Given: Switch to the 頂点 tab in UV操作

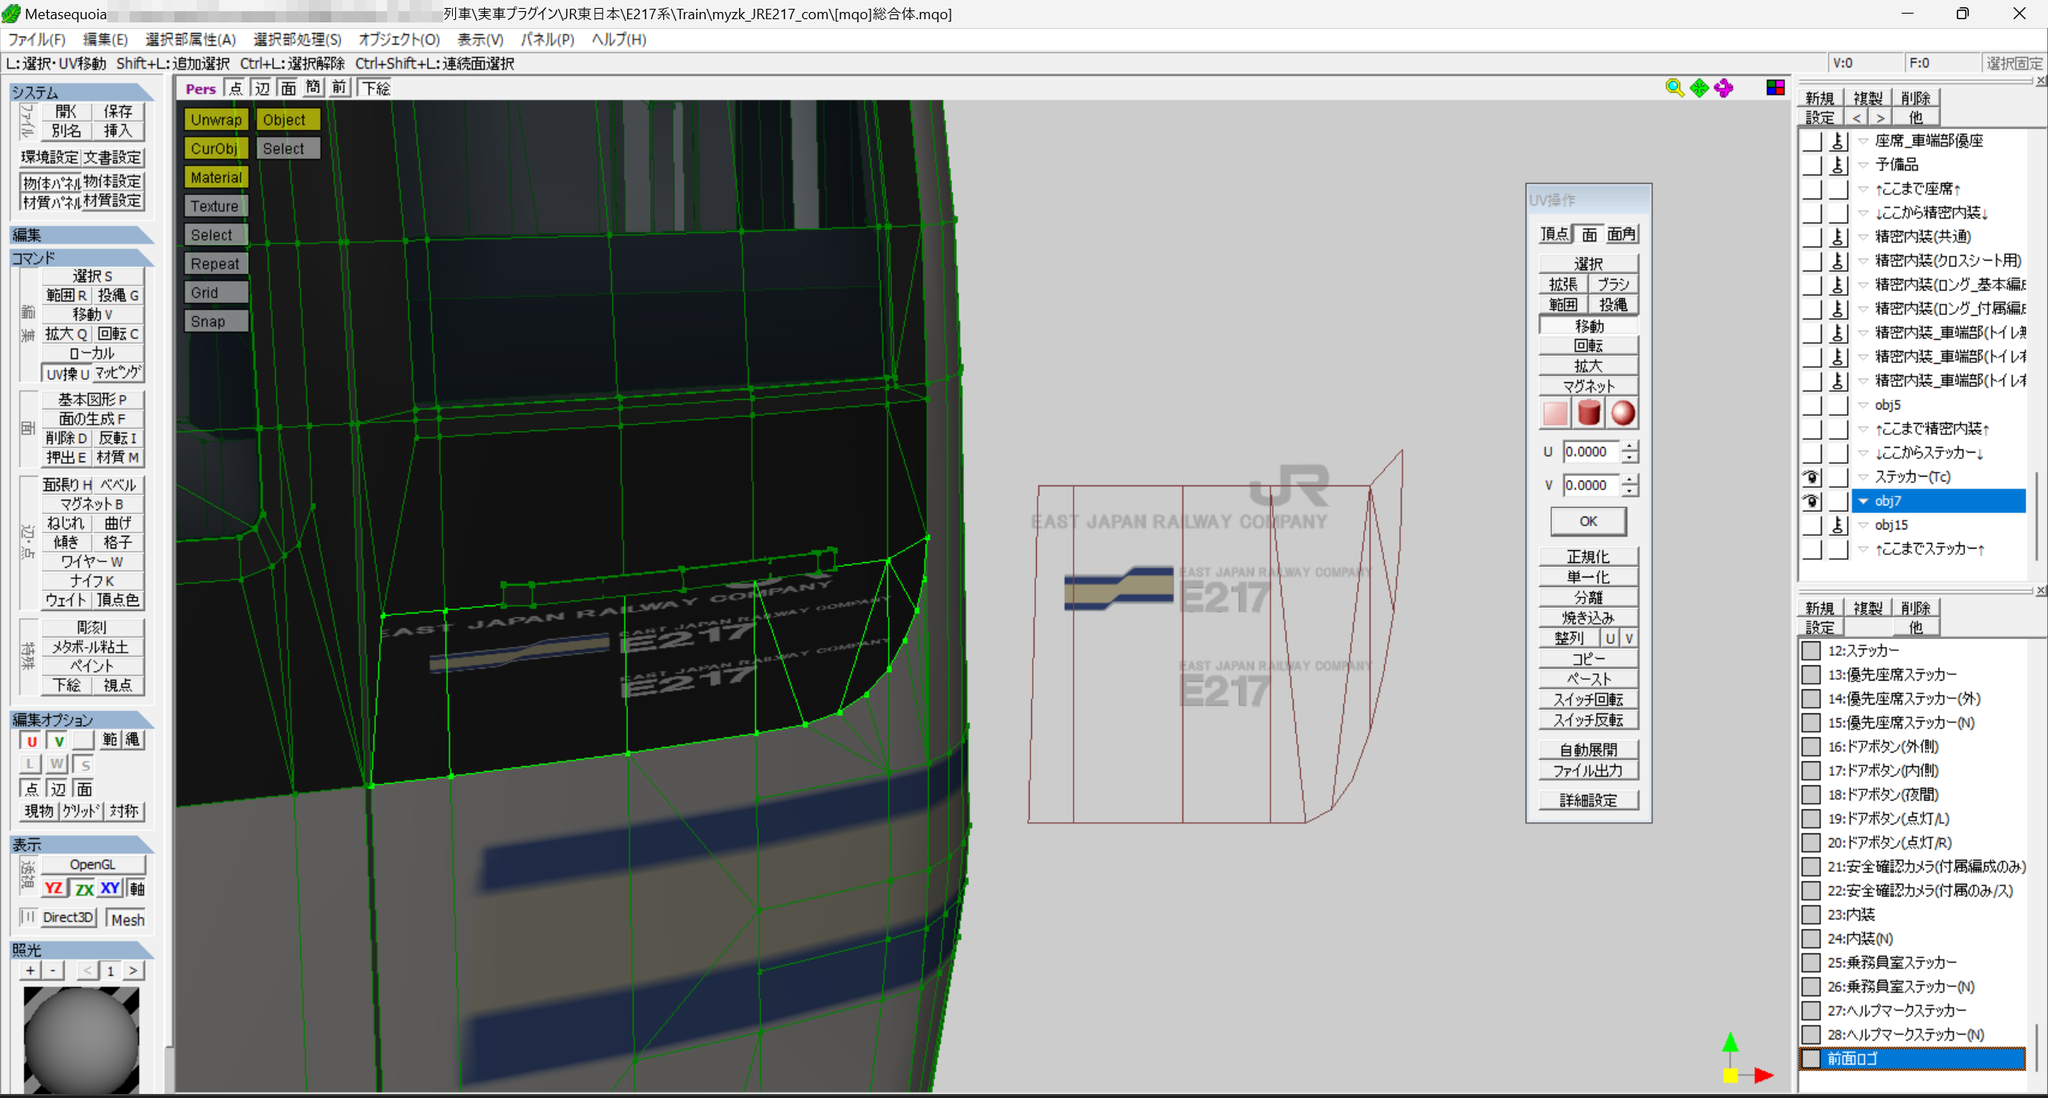Looking at the screenshot, I should click(x=1555, y=234).
